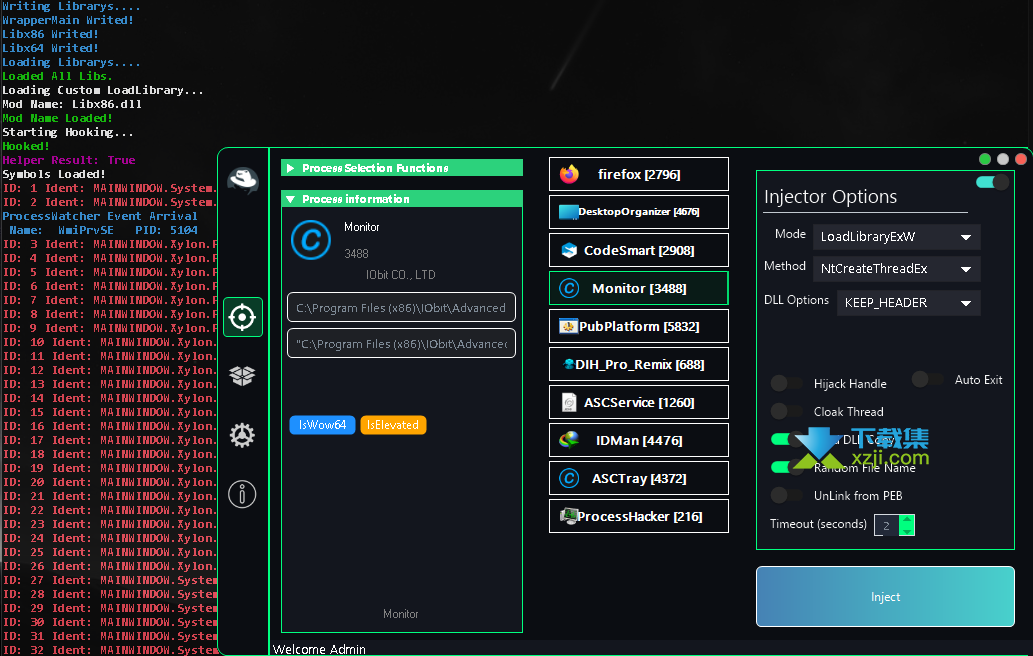Click console line 'Helper Result: True'
Image resolution: width=1033 pixels, height=656 pixels.
(x=69, y=160)
